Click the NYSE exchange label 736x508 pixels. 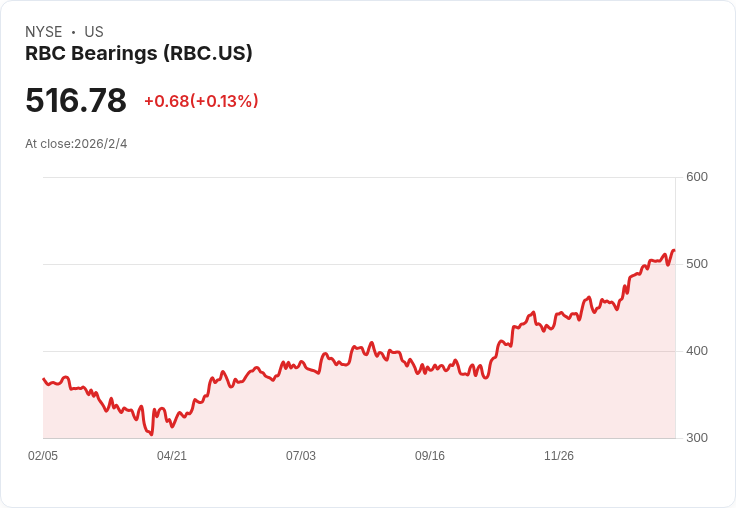tap(44, 32)
